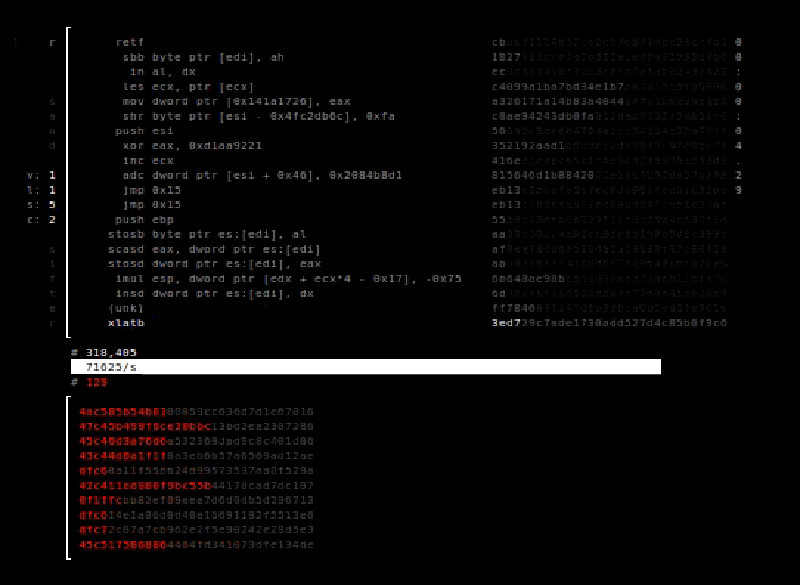The height and width of the screenshot is (585, 800).
Task: Click red hex entry beginning 48c585b54b03
Action: (x=196, y=412)
